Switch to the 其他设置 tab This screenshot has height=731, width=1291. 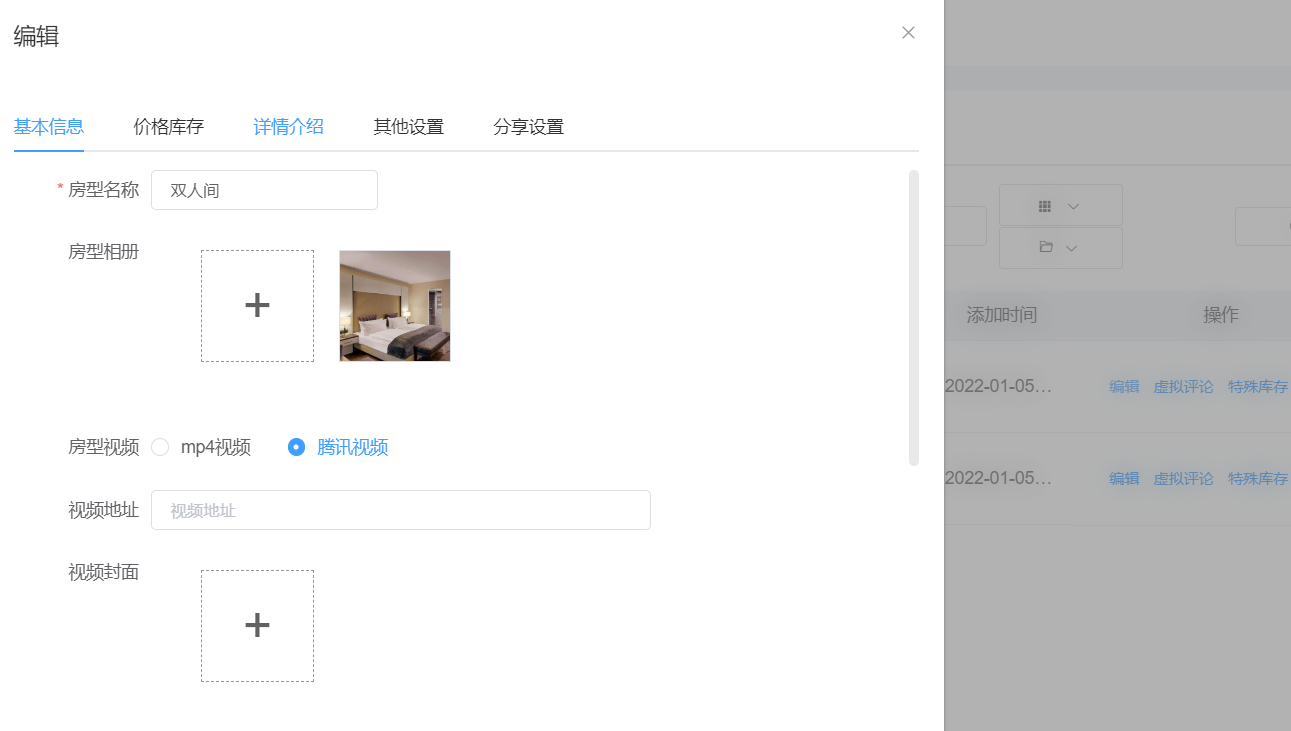pyautogui.click(x=409, y=127)
